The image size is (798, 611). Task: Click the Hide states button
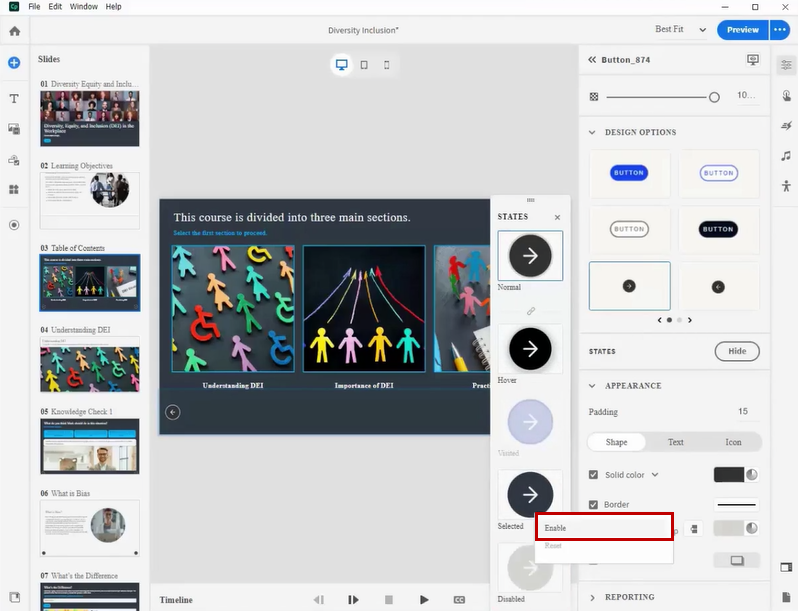737,351
